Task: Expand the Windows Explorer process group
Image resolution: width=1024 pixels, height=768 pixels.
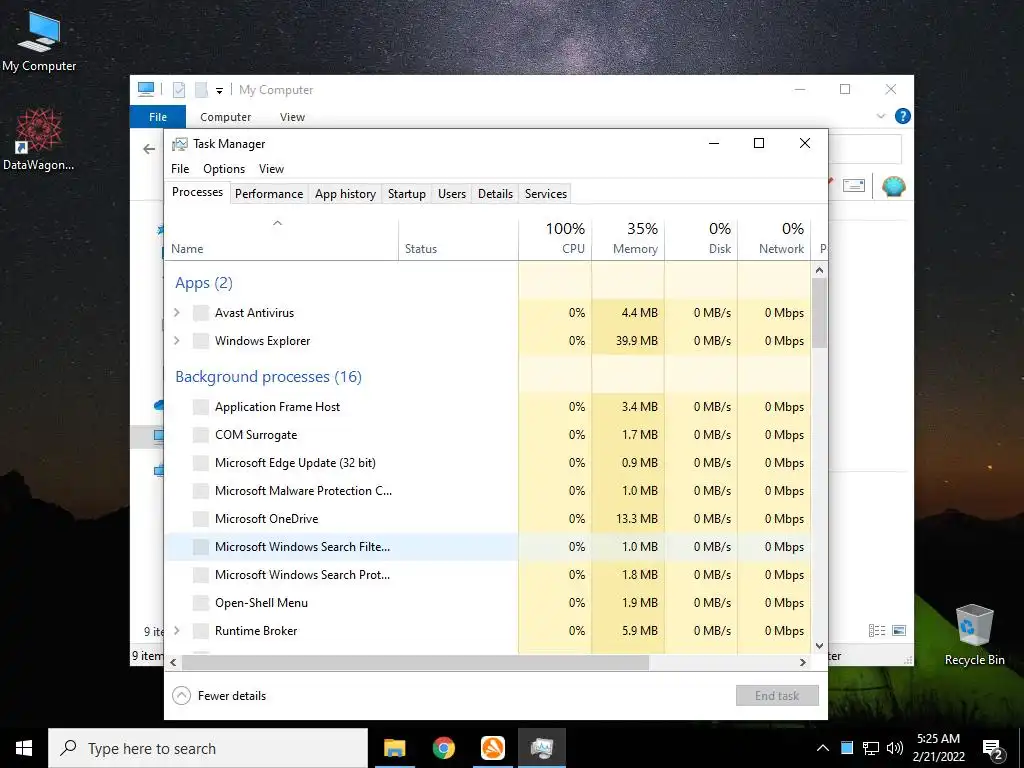Action: tap(176, 341)
